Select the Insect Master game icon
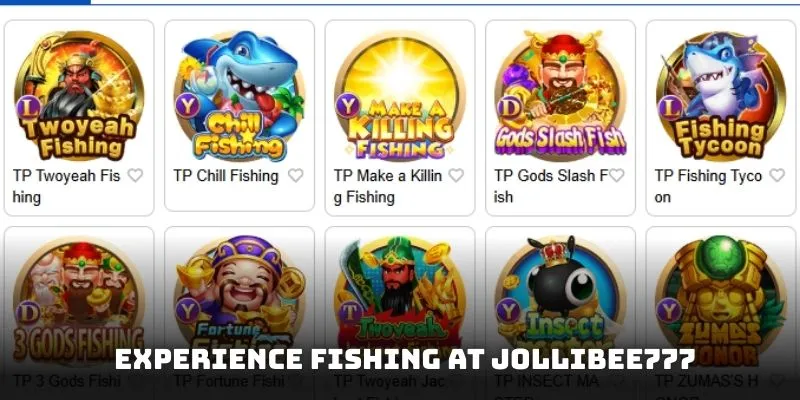The image size is (800, 400). tap(560, 301)
